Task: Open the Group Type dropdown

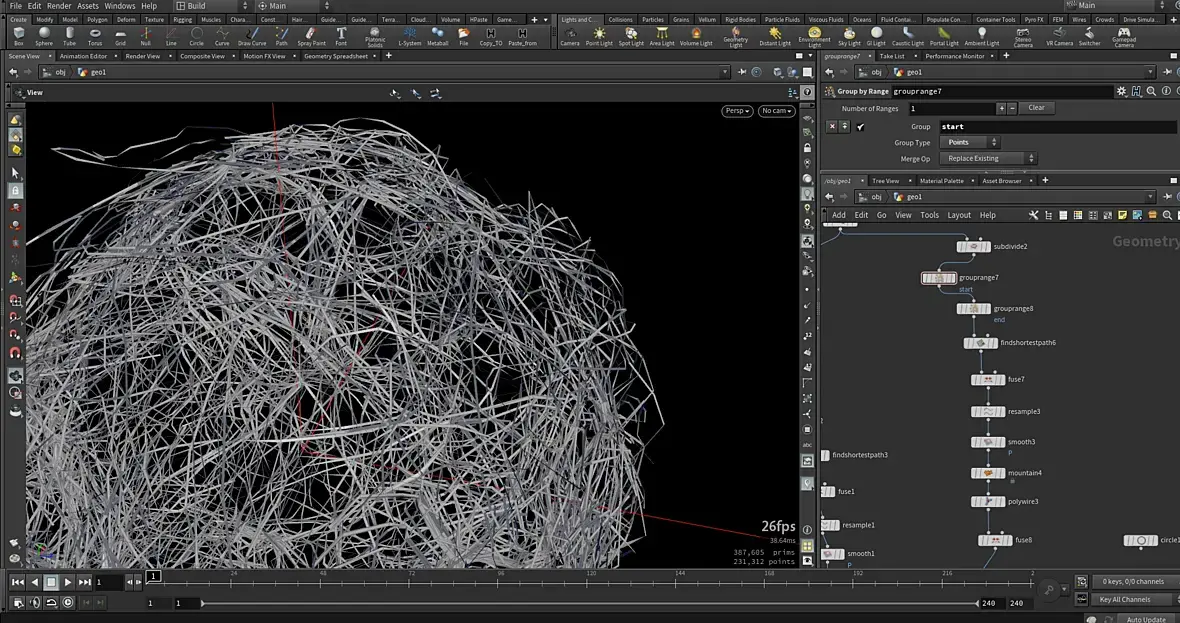Action: pyautogui.click(x=968, y=143)
